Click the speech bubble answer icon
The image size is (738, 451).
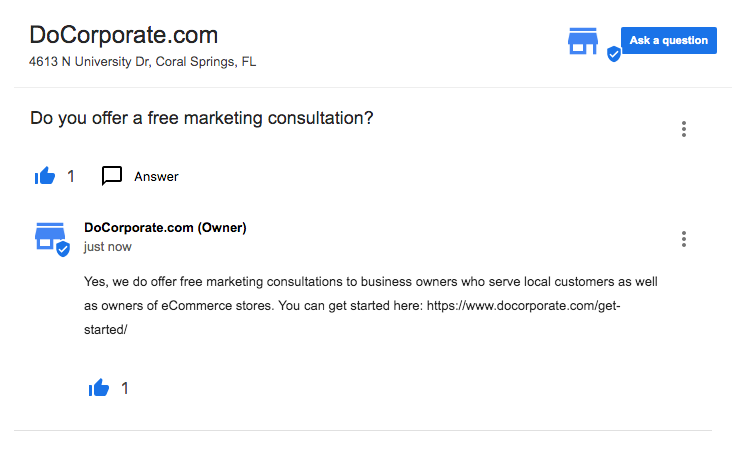[112, 176]
